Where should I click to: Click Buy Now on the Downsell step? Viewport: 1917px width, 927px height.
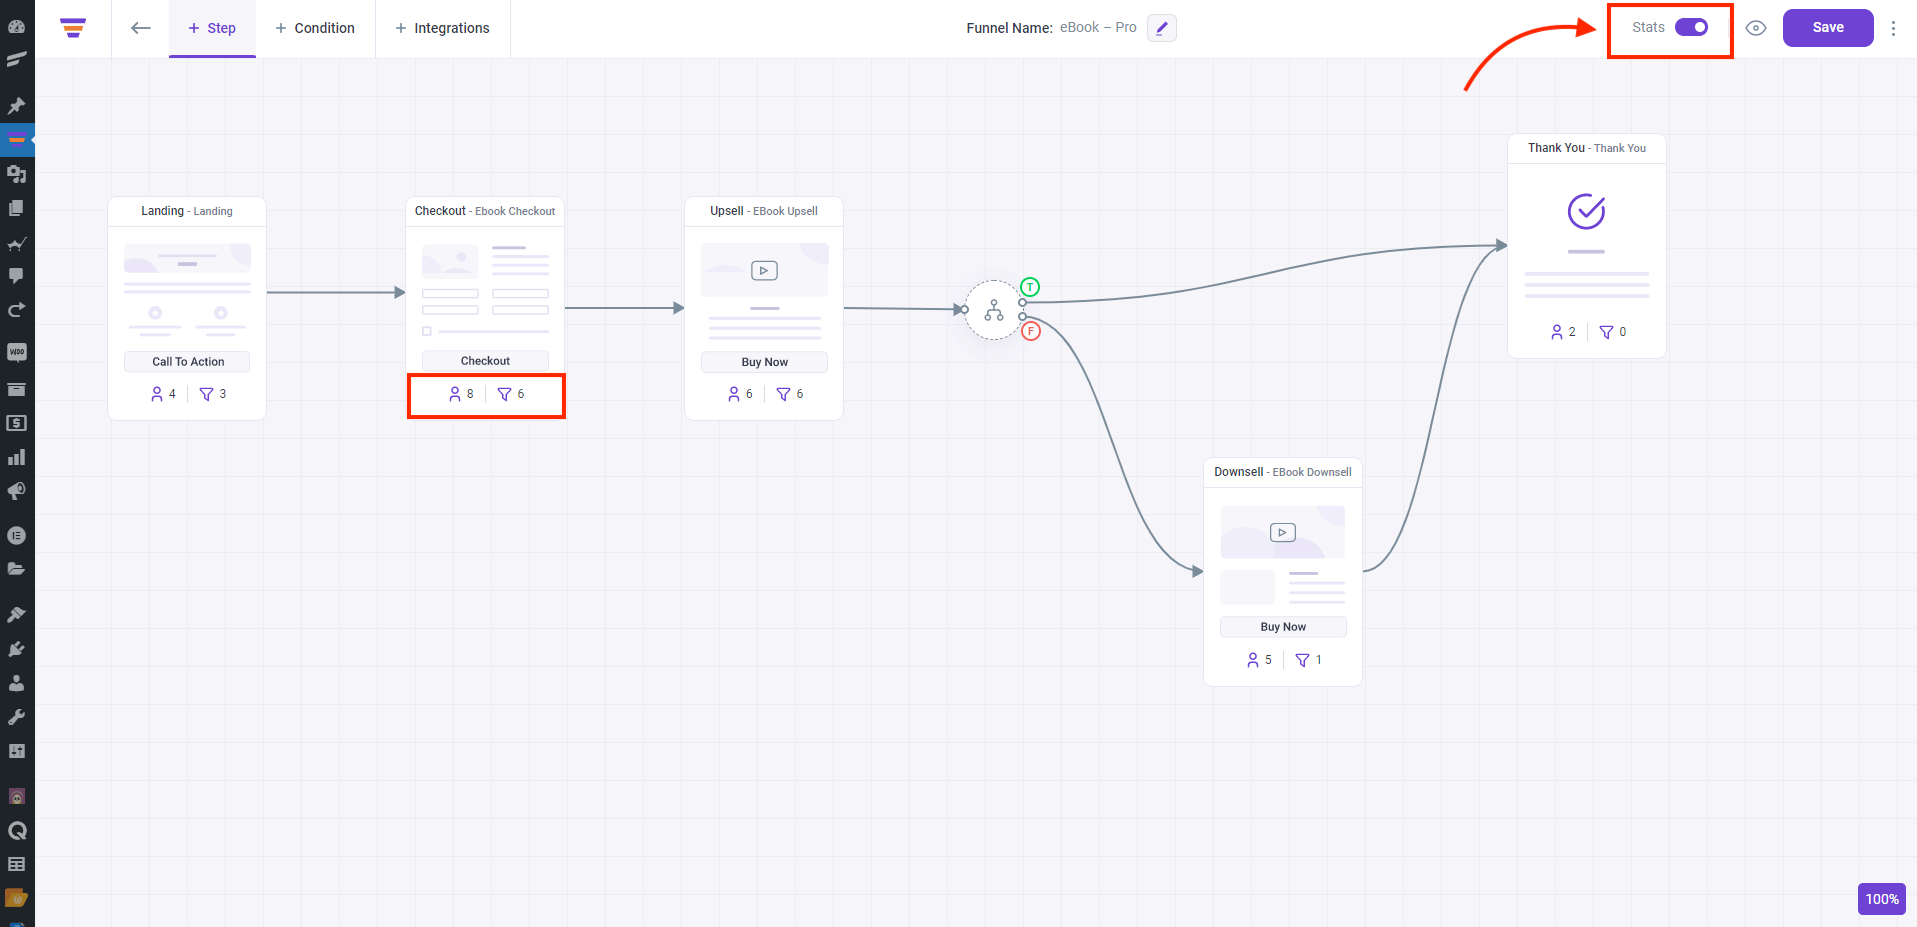click(1283, 627)
